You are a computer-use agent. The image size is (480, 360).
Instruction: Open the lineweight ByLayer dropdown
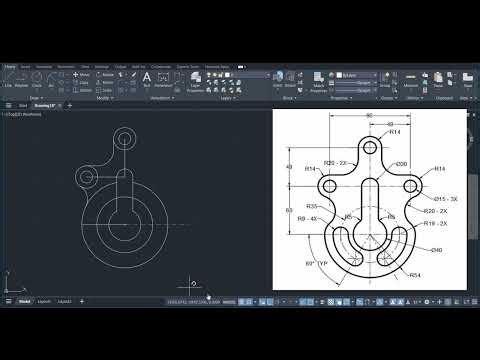coord(356,83)
